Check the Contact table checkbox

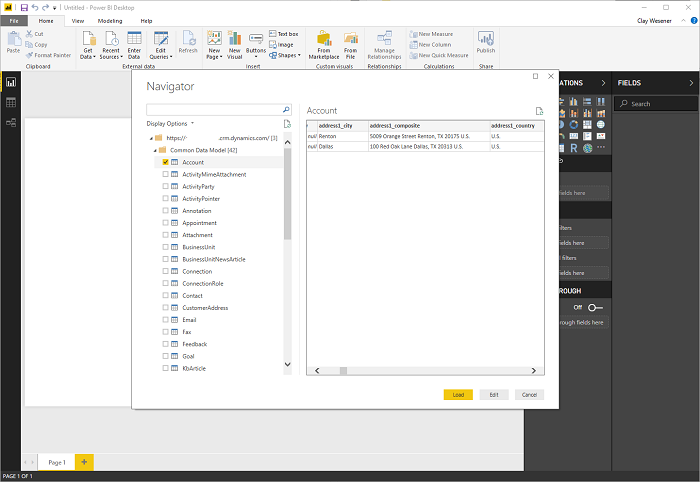coord(165,296)
